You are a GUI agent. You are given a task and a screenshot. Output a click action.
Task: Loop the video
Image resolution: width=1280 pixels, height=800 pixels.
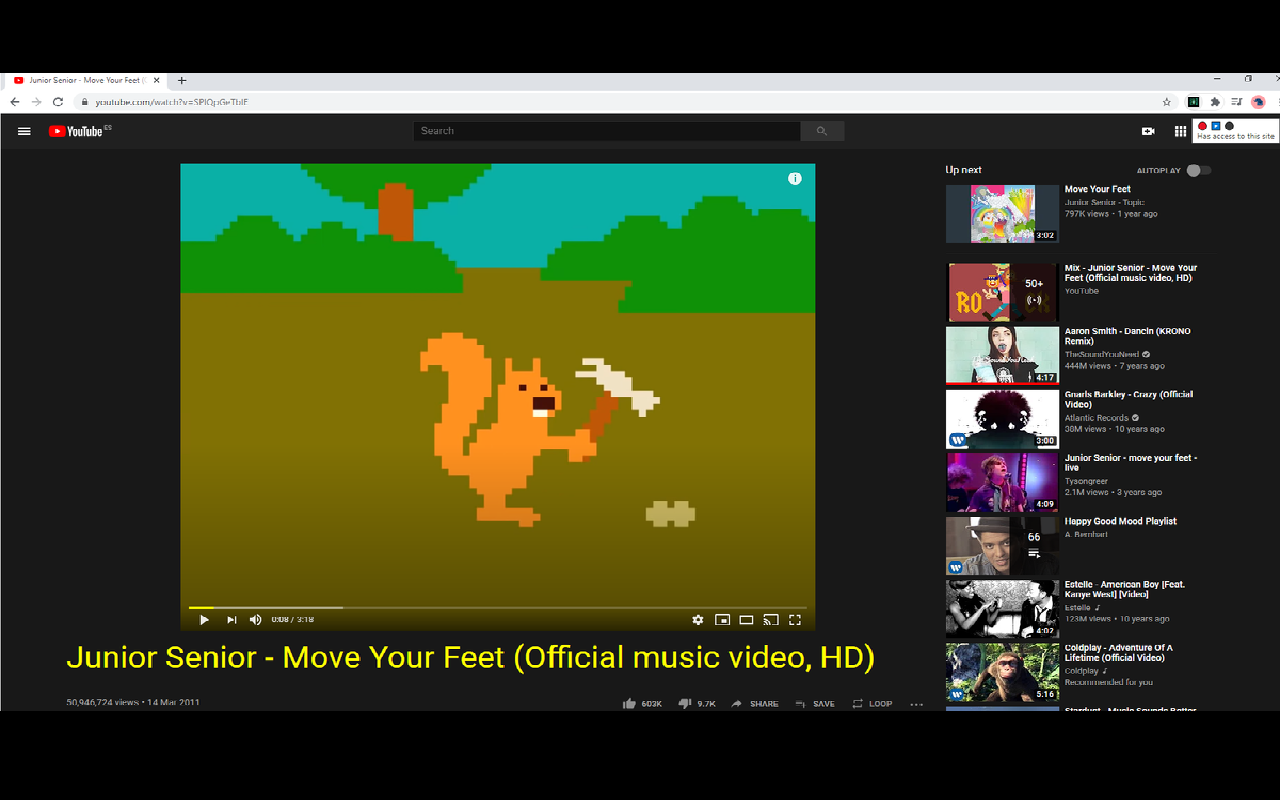click(872, 704)
